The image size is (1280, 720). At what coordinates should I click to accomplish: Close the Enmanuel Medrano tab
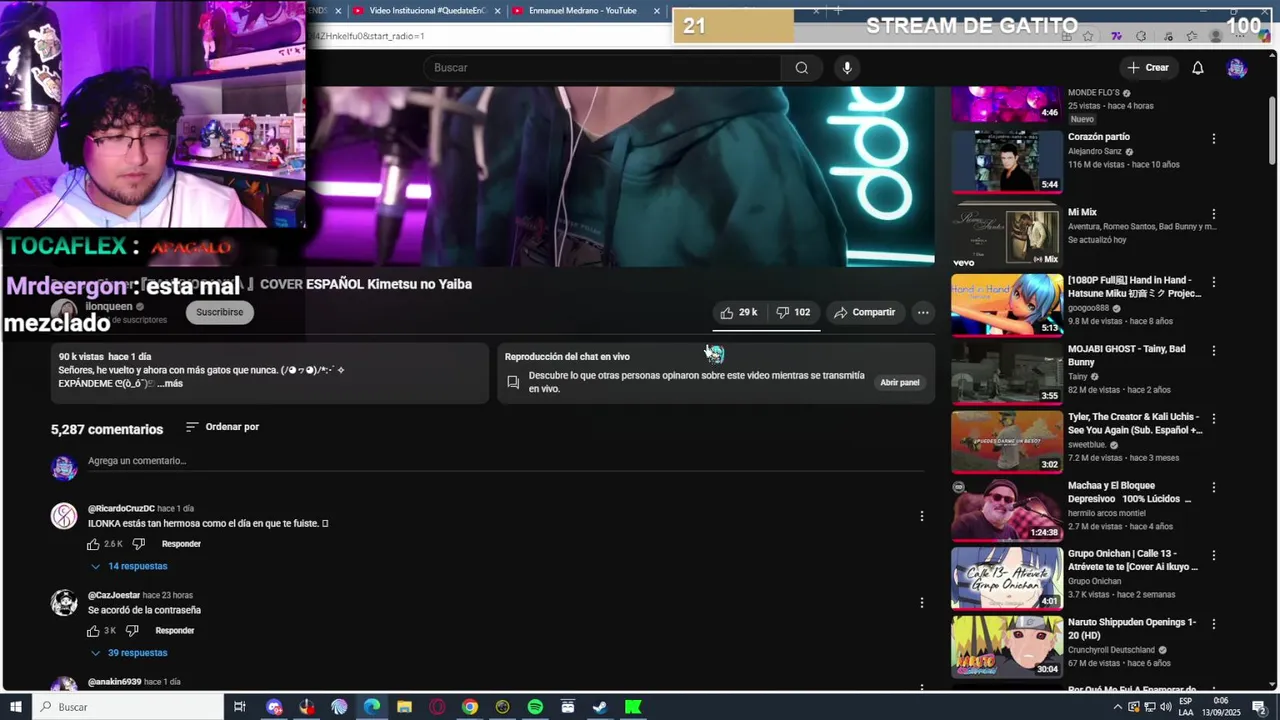tap(657, 11)
